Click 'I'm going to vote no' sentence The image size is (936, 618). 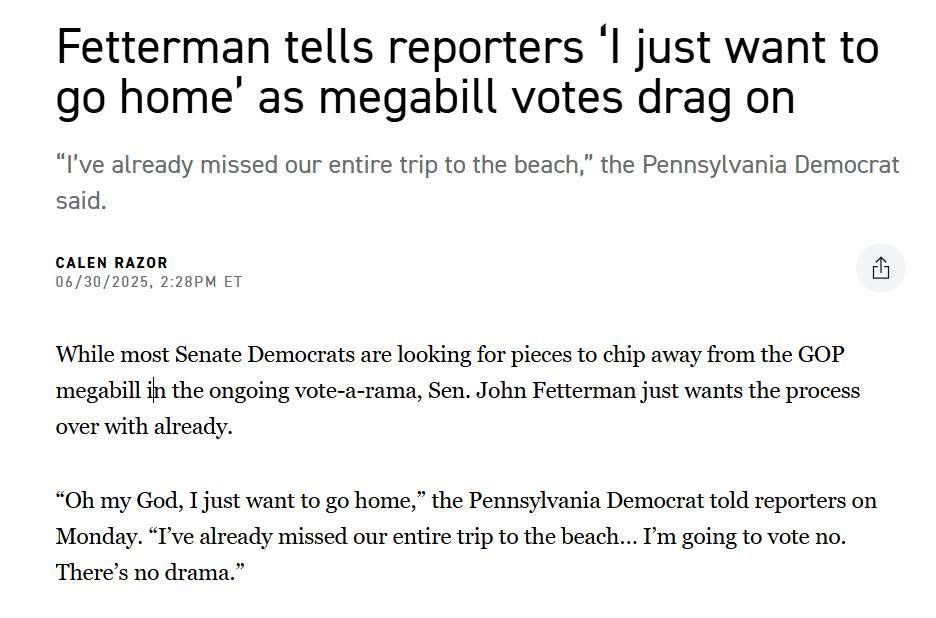pyautogui.click(x=744, y=537)
